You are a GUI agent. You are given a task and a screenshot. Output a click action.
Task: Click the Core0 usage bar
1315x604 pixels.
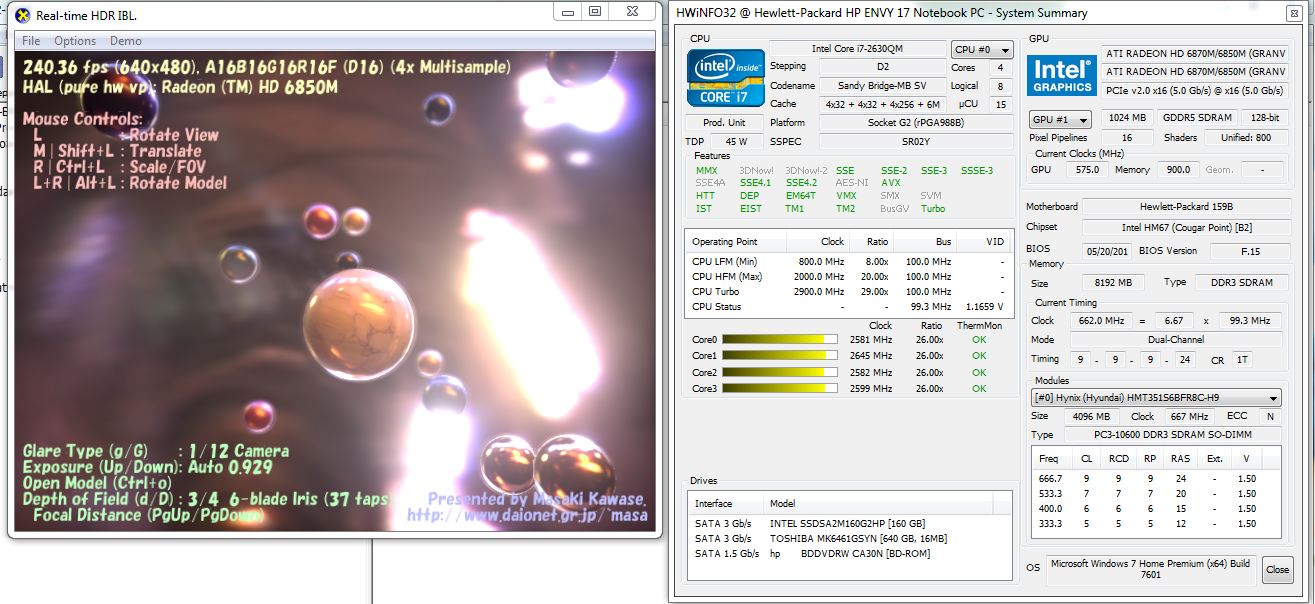click(780, 340)
